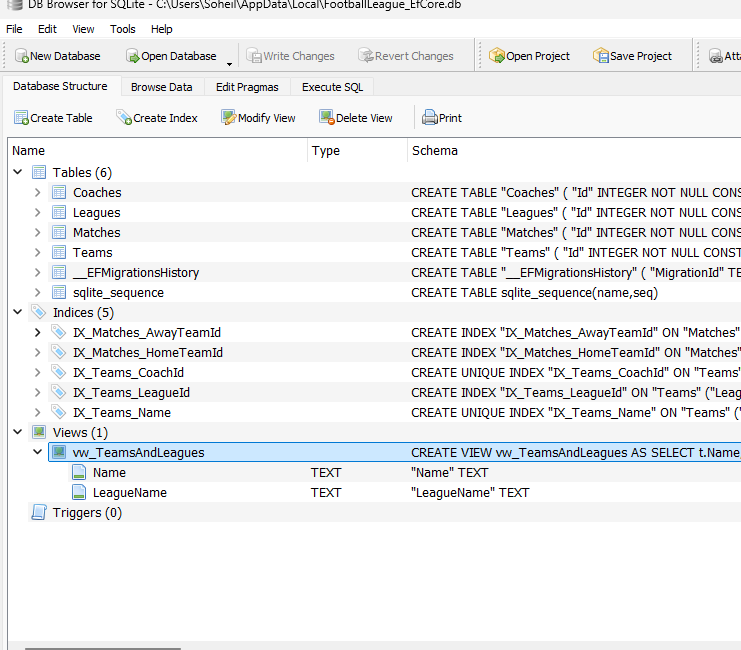Screen dimensions: 741x650
Task: Click the Modify View icon
Action: point(229,118)
